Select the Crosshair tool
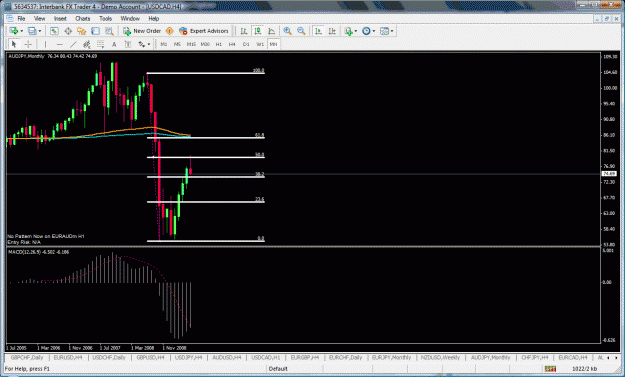Screen dimensions: 625x377 pyautogui.click(x=28, y=44)
